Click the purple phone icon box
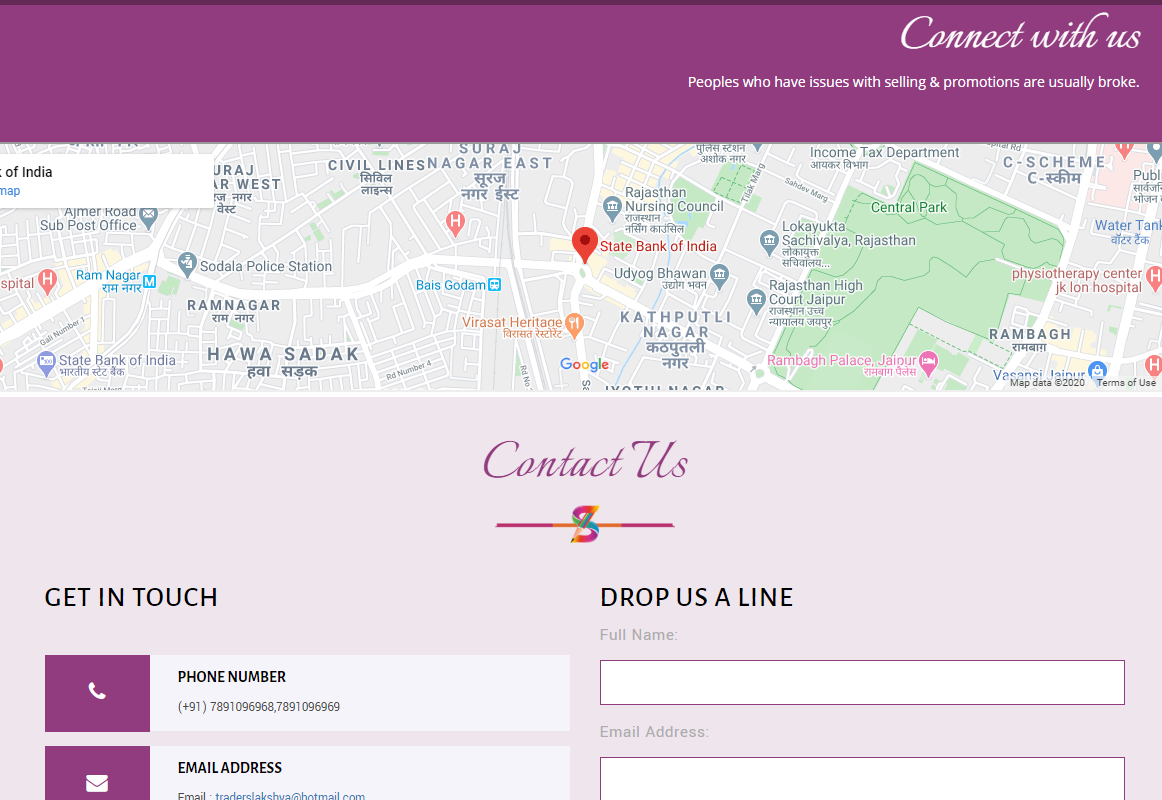This screenshot has height=800, width=1162. pos(97,692)
